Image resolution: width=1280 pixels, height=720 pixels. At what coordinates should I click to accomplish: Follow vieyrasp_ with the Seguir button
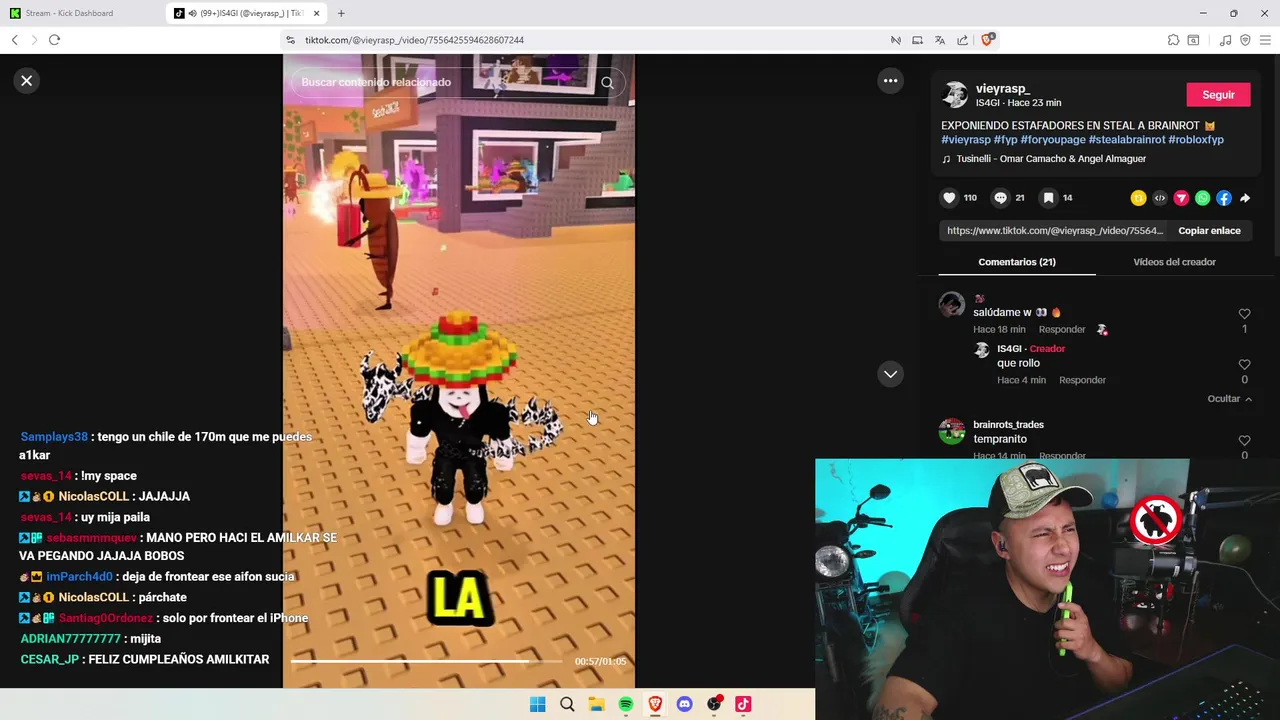[1218, 95]
